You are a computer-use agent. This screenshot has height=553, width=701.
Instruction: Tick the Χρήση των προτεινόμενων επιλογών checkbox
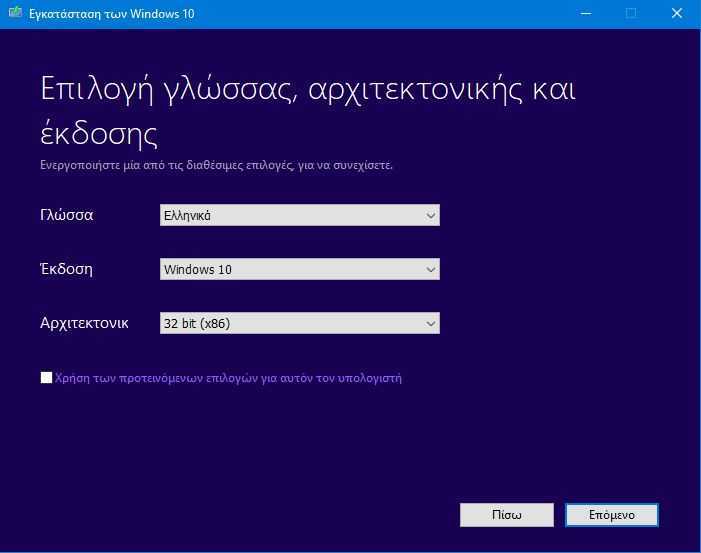click(46, 377)
